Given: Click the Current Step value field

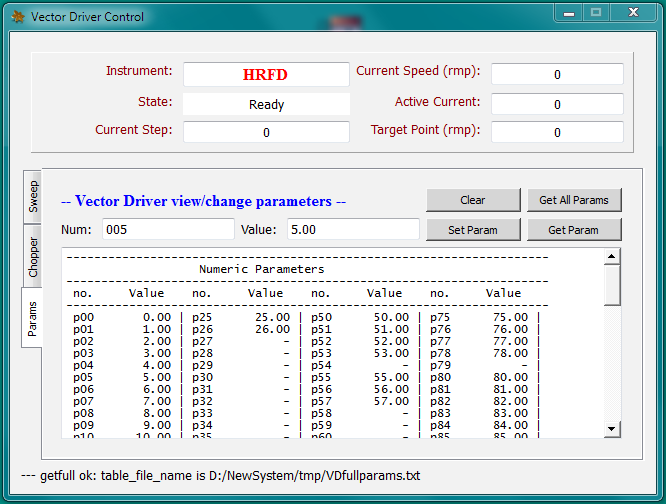Looking at the screenshot, I should click(x=266, y=132).
